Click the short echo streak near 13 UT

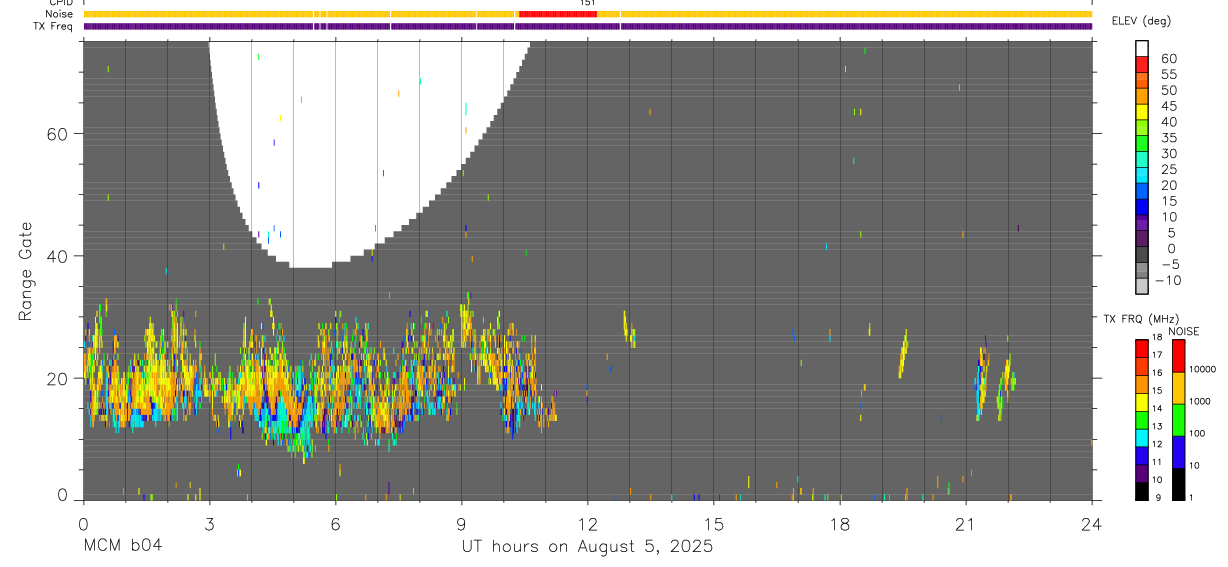(x=629, y=328)
